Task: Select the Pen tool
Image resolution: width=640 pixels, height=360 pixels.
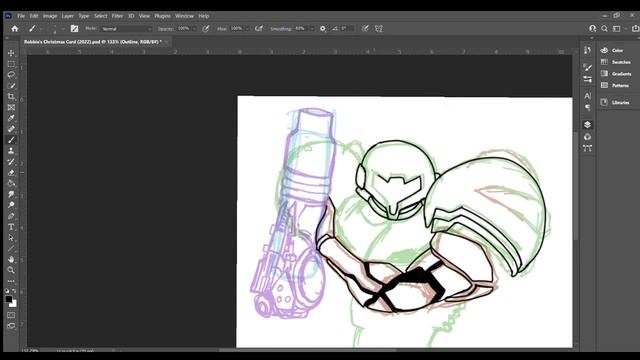Action: click(11, 216)
